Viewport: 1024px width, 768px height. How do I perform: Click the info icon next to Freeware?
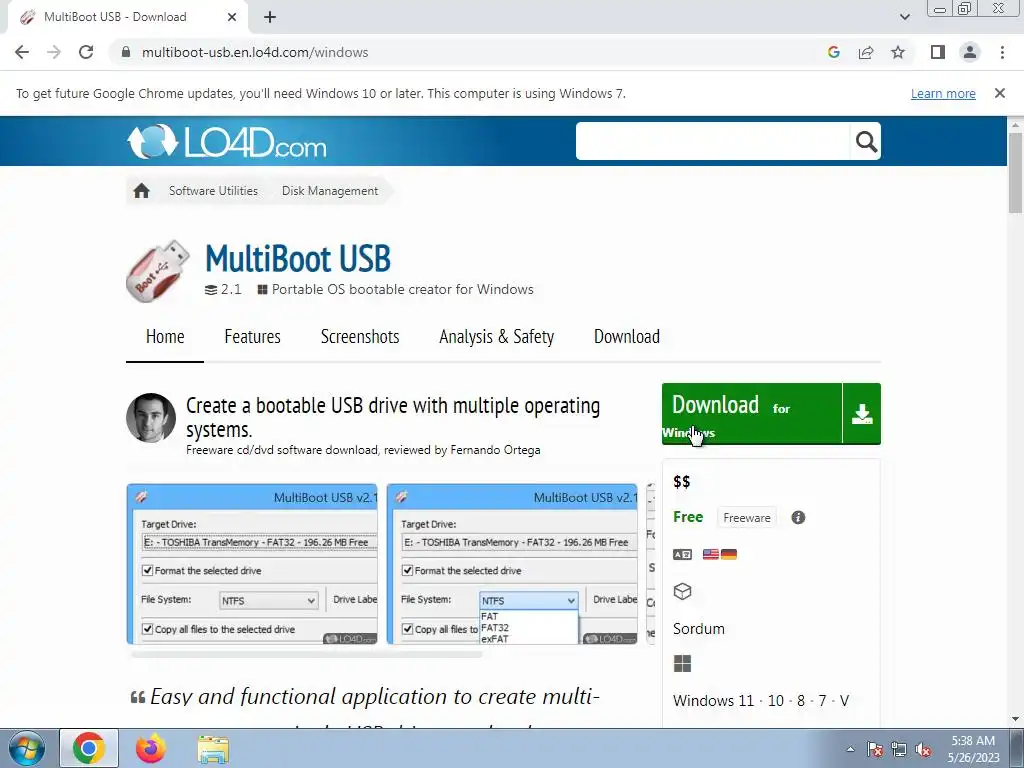[798, 518]
